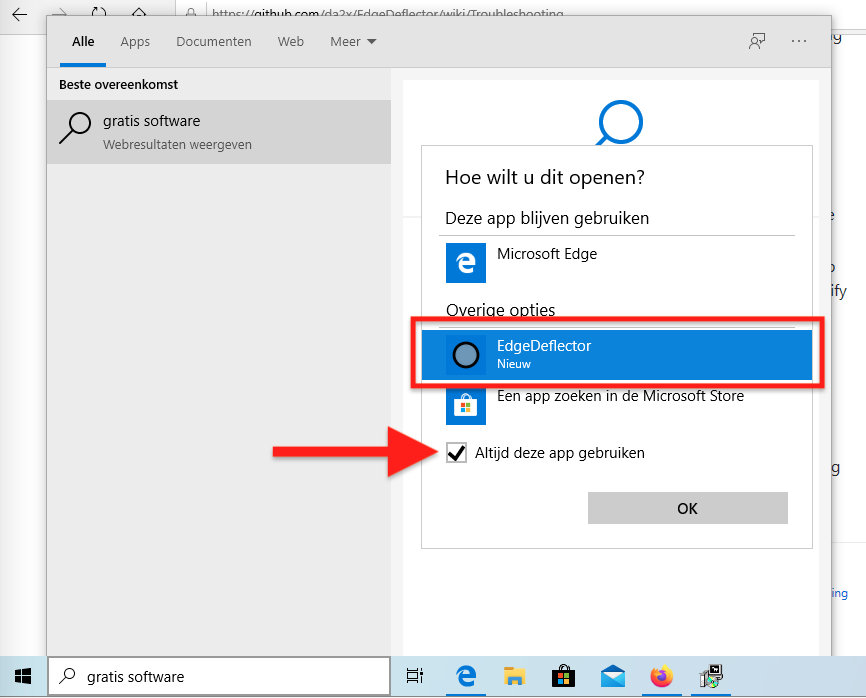
Task: Choose 'Een app zoeken in de Microsoft Store'
Action: pyautogui.click(x=616, y=403)
